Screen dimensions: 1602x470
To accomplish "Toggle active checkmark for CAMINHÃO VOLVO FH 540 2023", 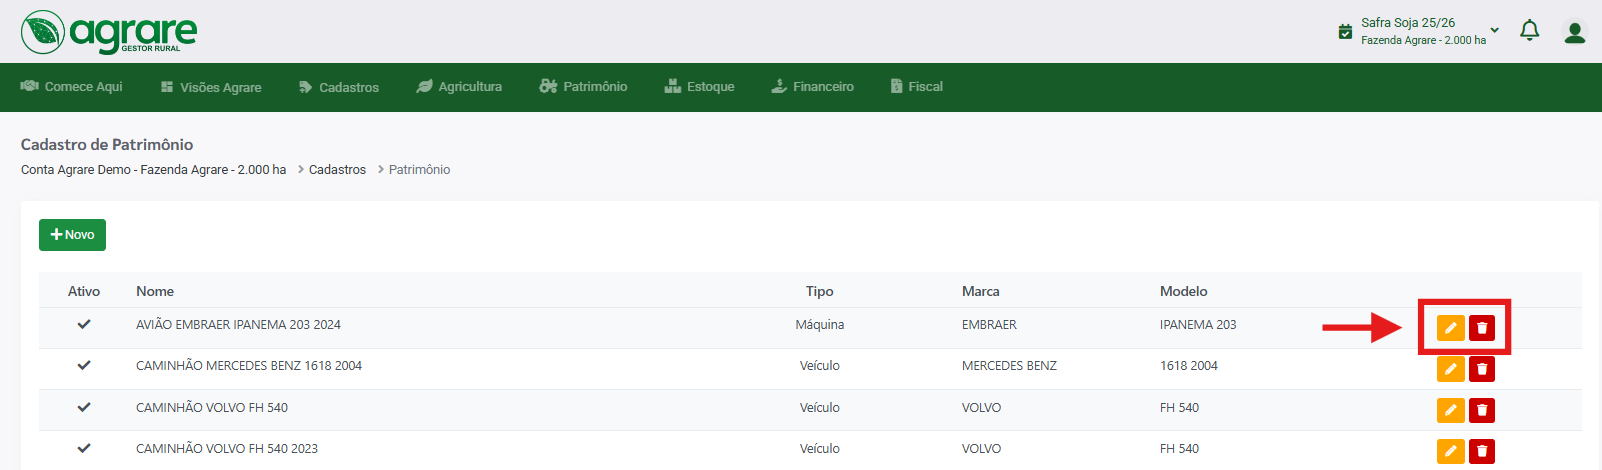I will point(84,448).
